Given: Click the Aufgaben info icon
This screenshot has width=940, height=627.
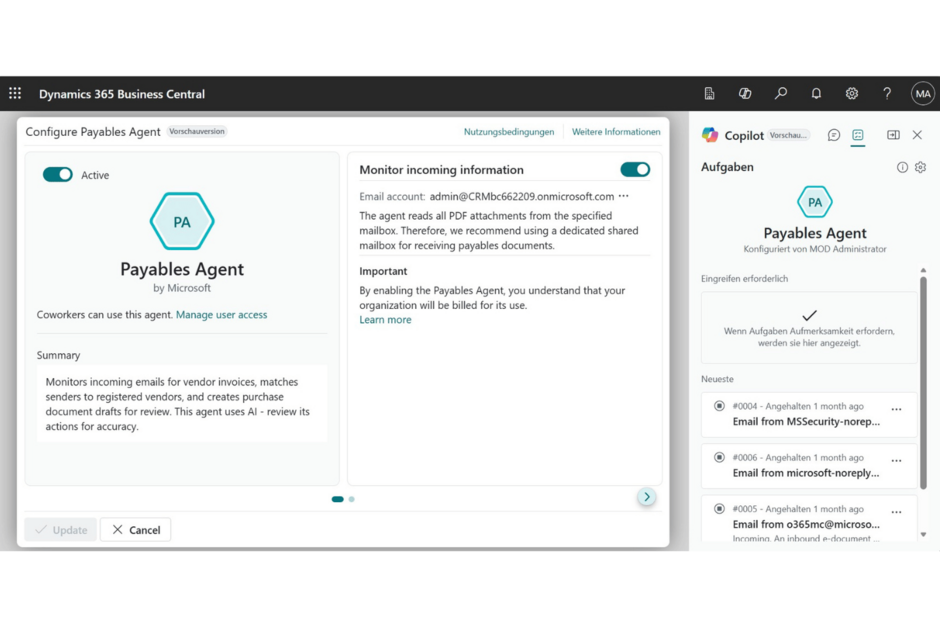Looking at the screenshot, I should click(902, 168).
